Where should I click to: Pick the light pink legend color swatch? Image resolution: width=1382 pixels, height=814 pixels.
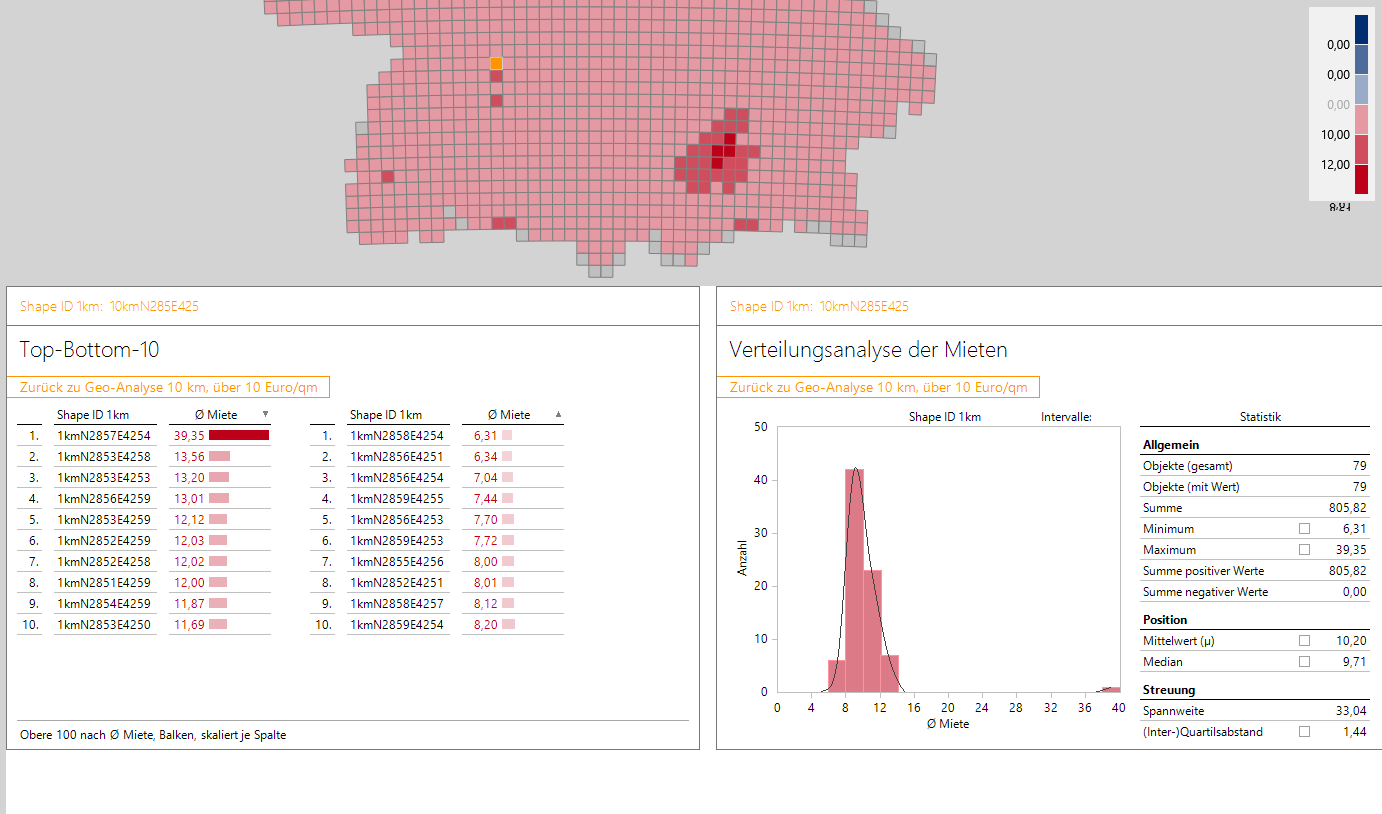pos(1361,119)
